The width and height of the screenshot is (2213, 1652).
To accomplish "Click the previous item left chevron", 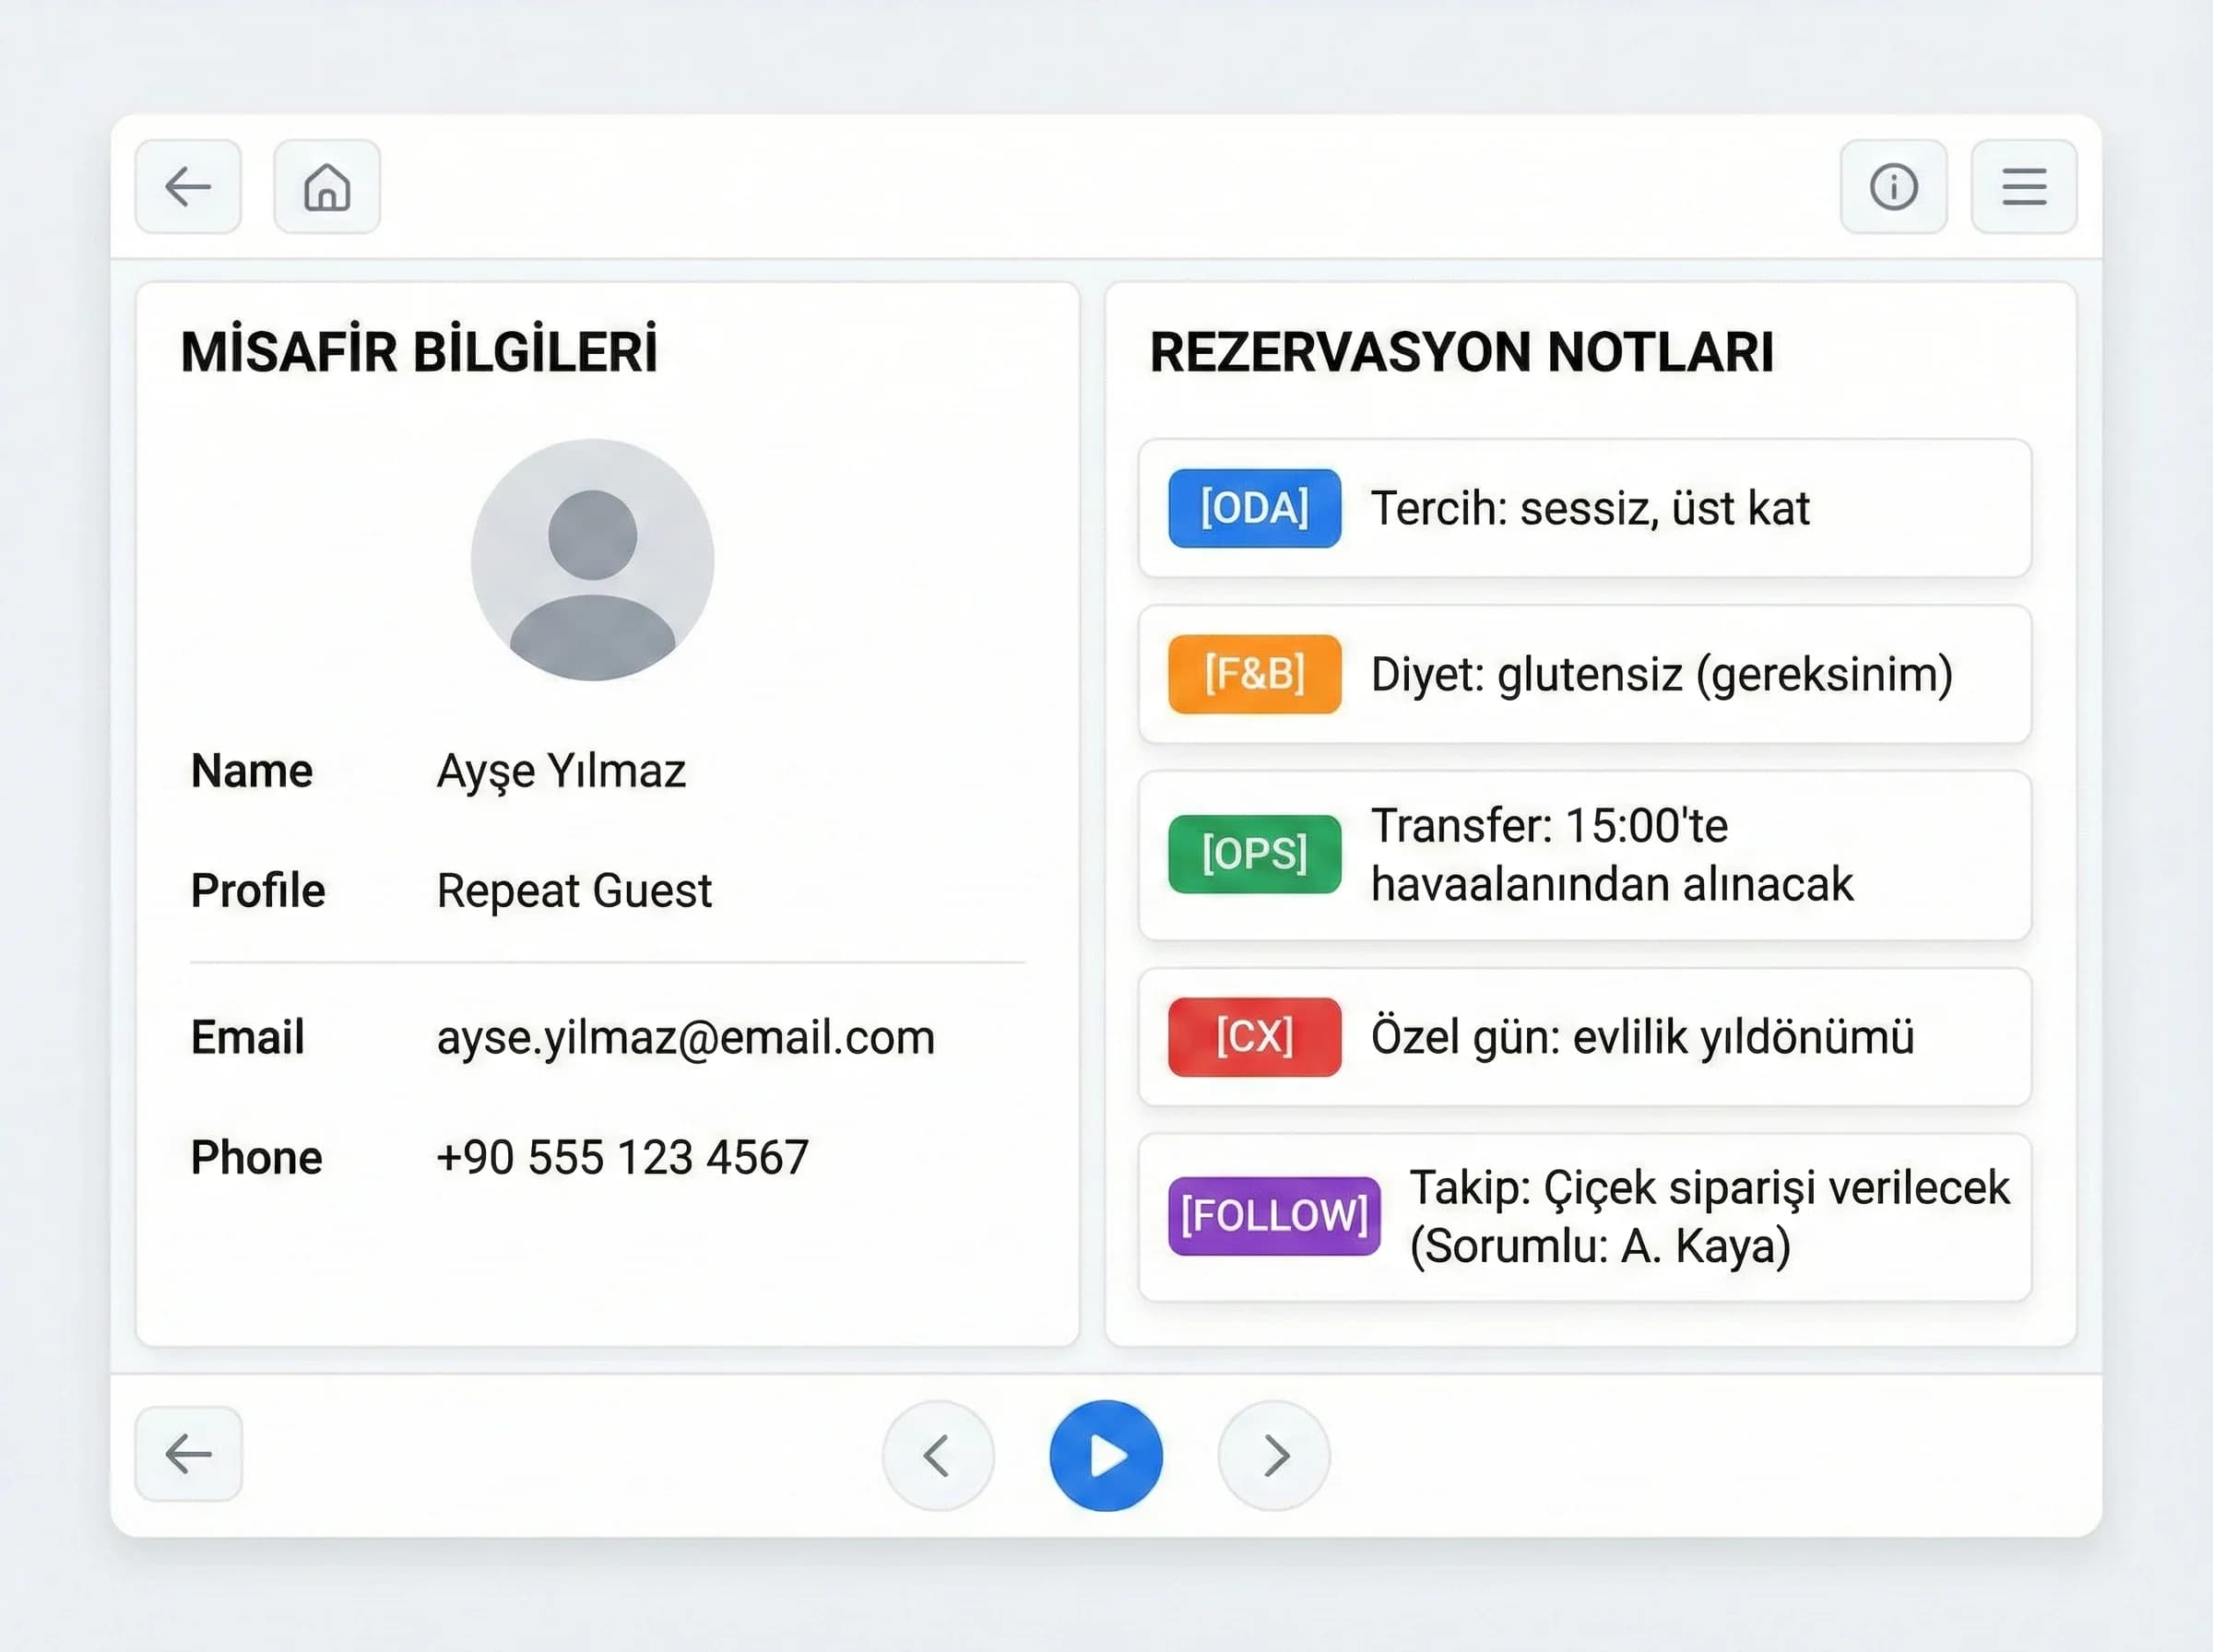I will (938, 1456).
